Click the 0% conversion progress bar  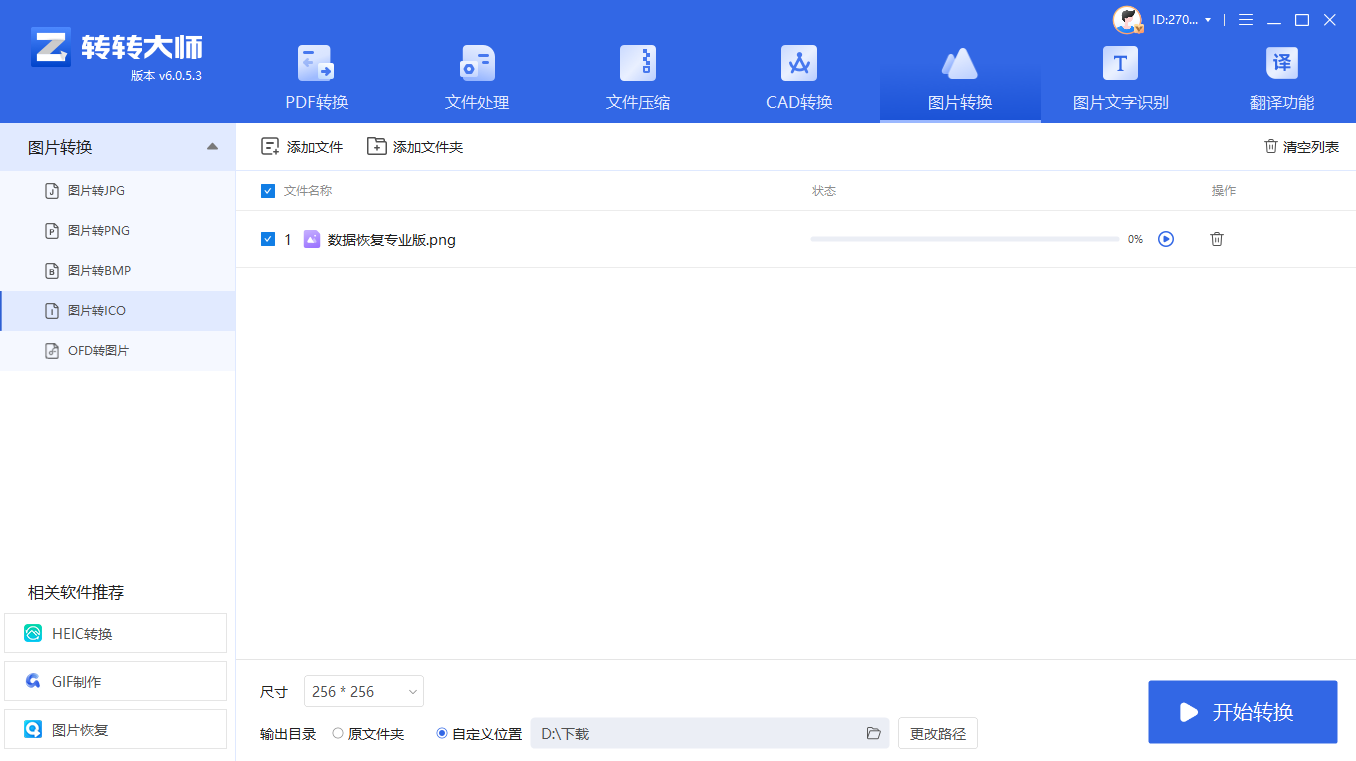point(965,239)
